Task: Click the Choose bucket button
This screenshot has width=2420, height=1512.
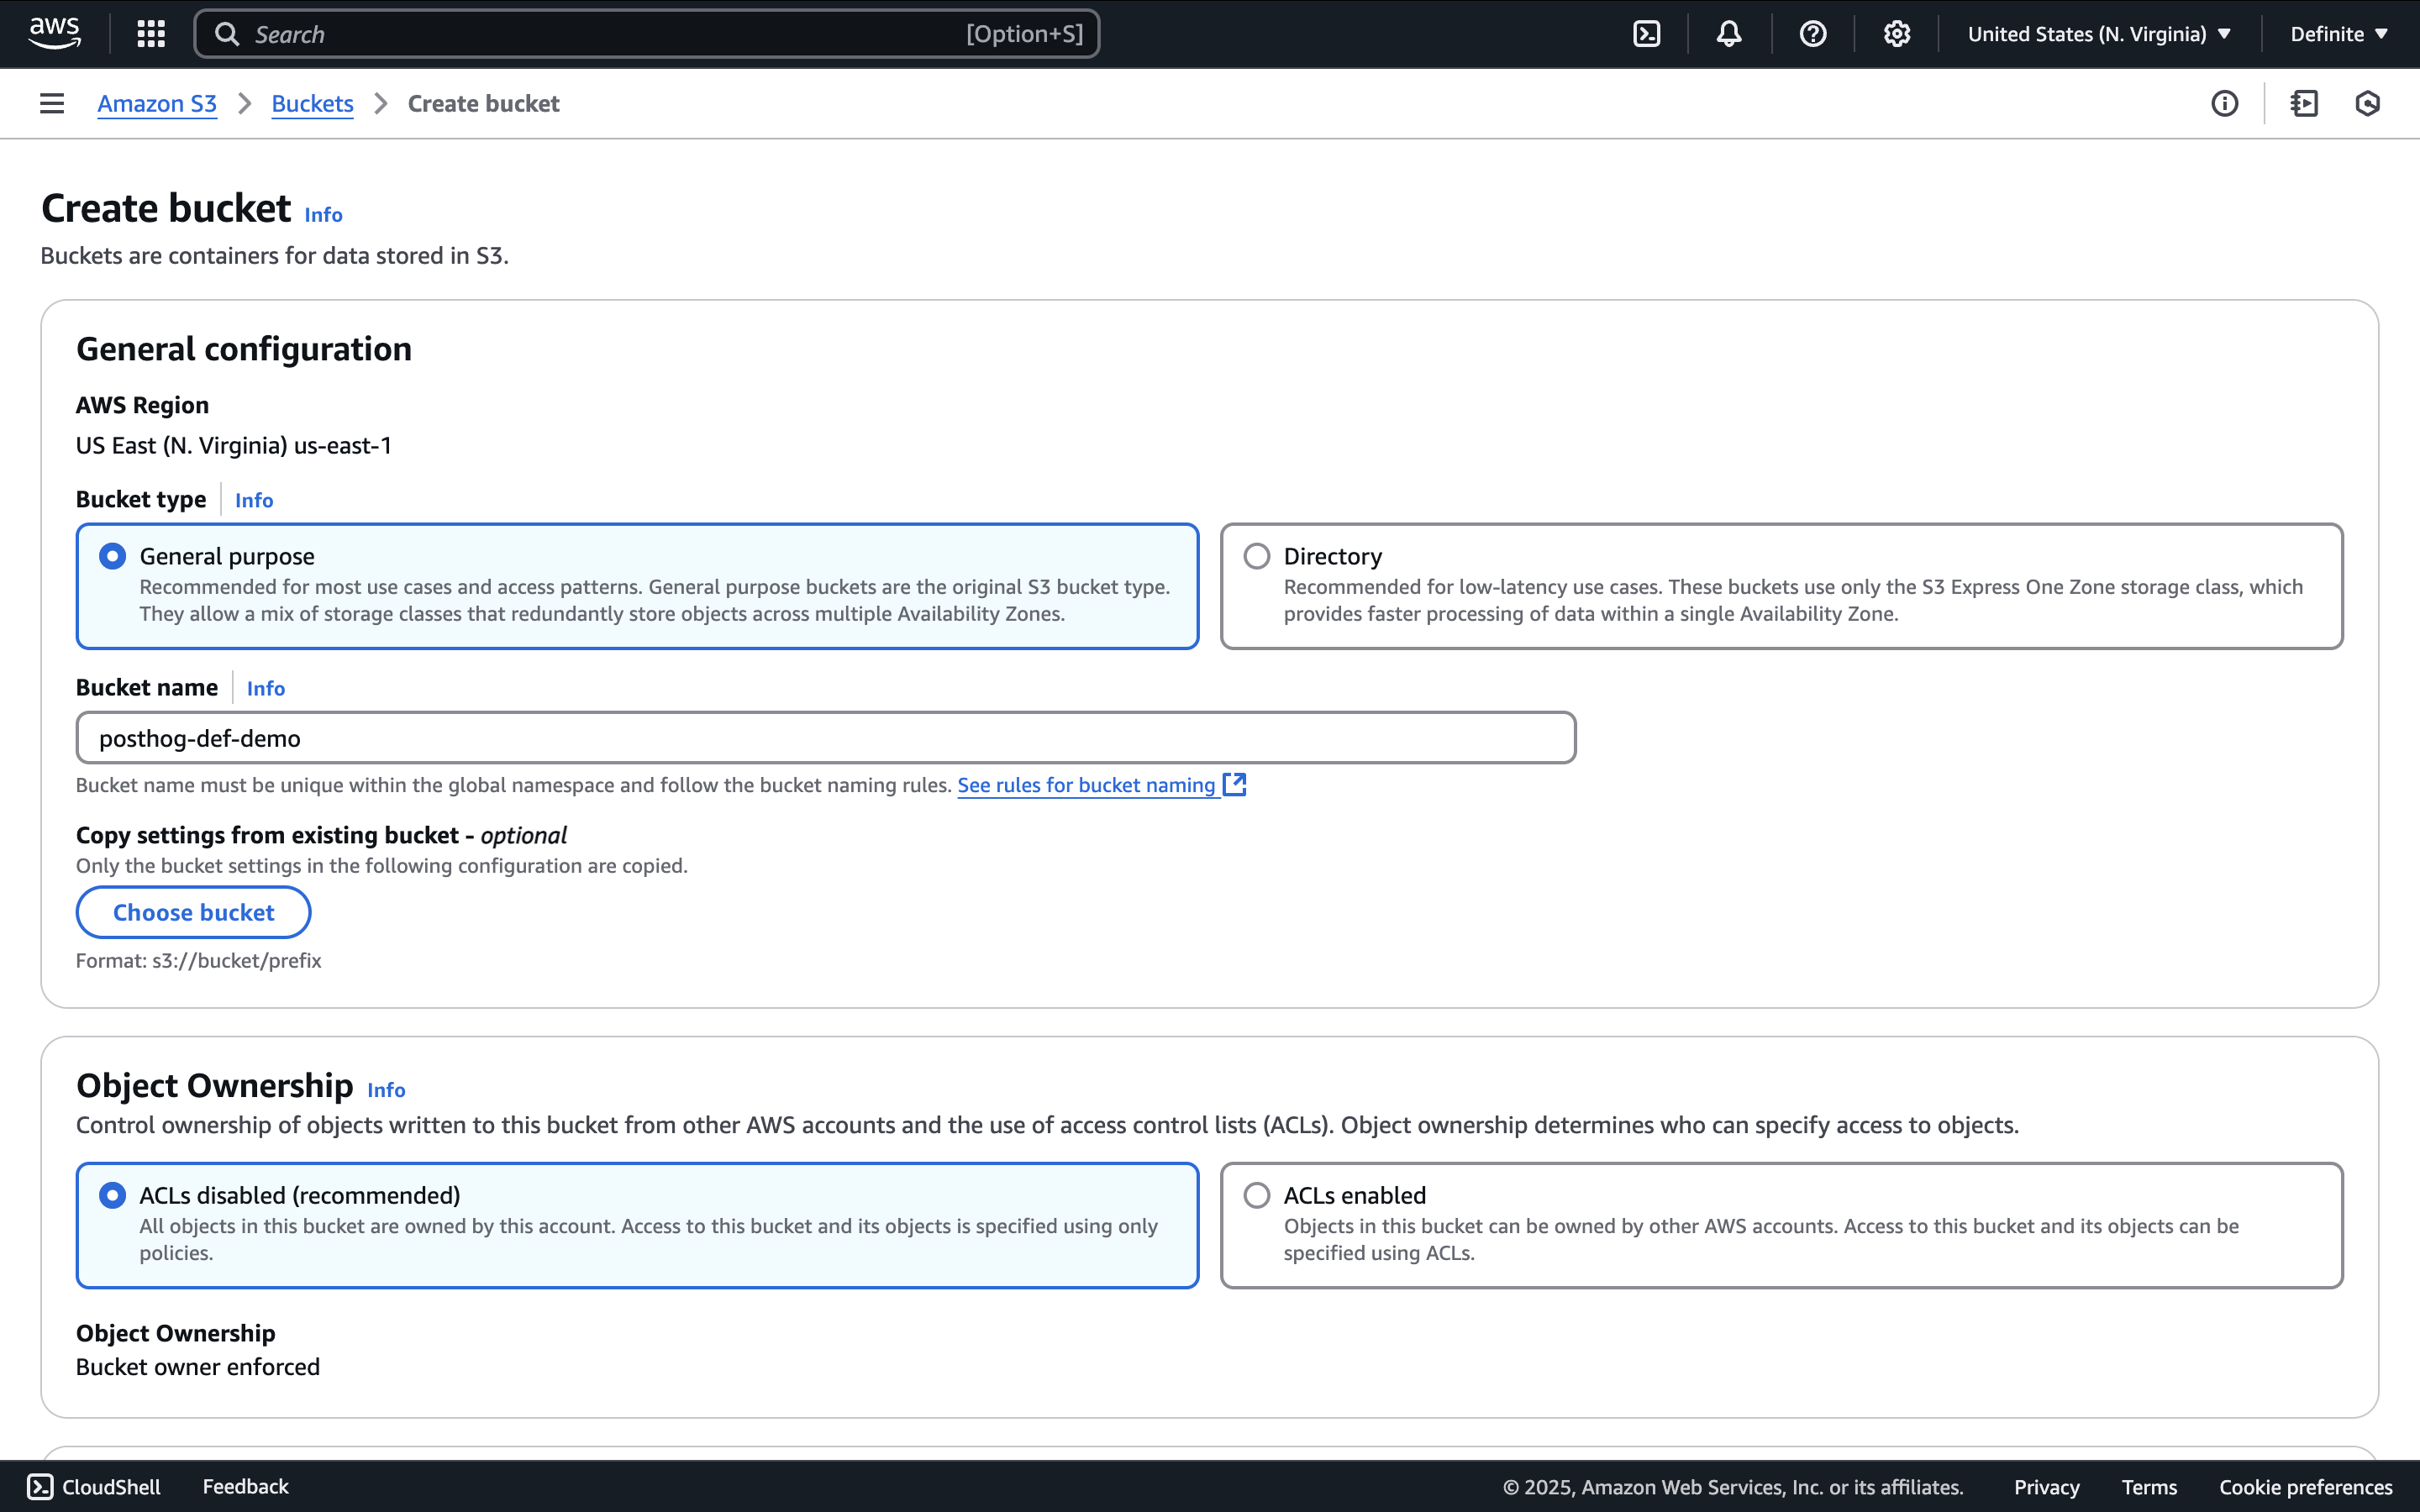Action: 193,912
